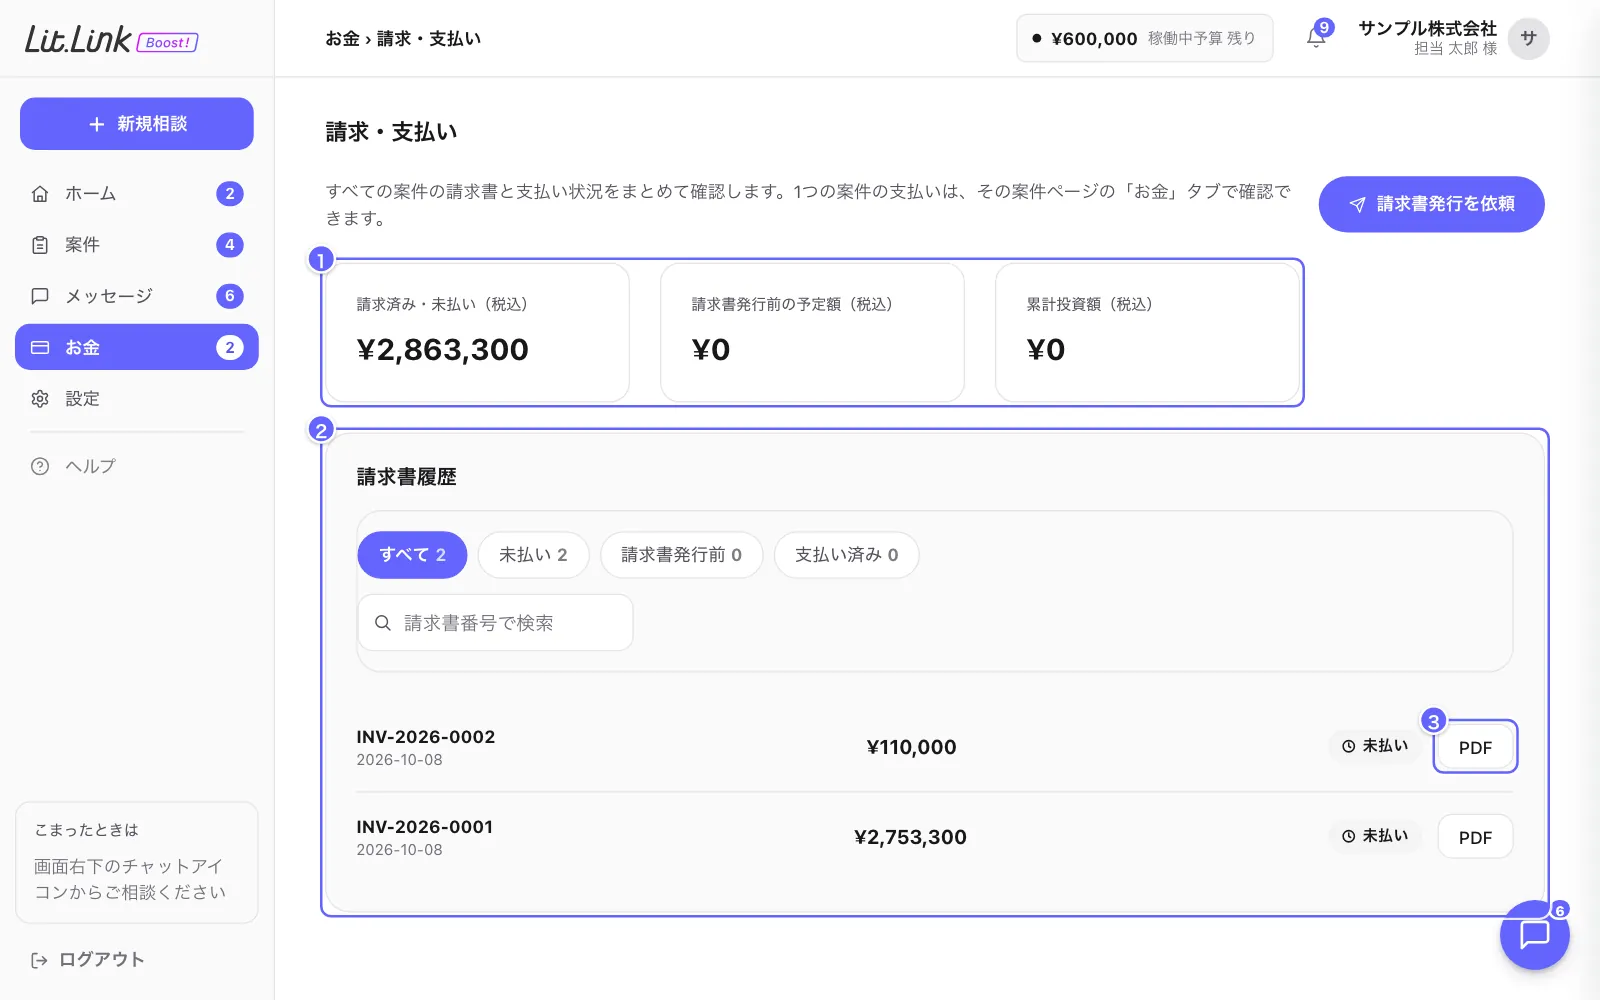Open the notification bell
1600x1000 pixels.
click(x=1316, y=38)
